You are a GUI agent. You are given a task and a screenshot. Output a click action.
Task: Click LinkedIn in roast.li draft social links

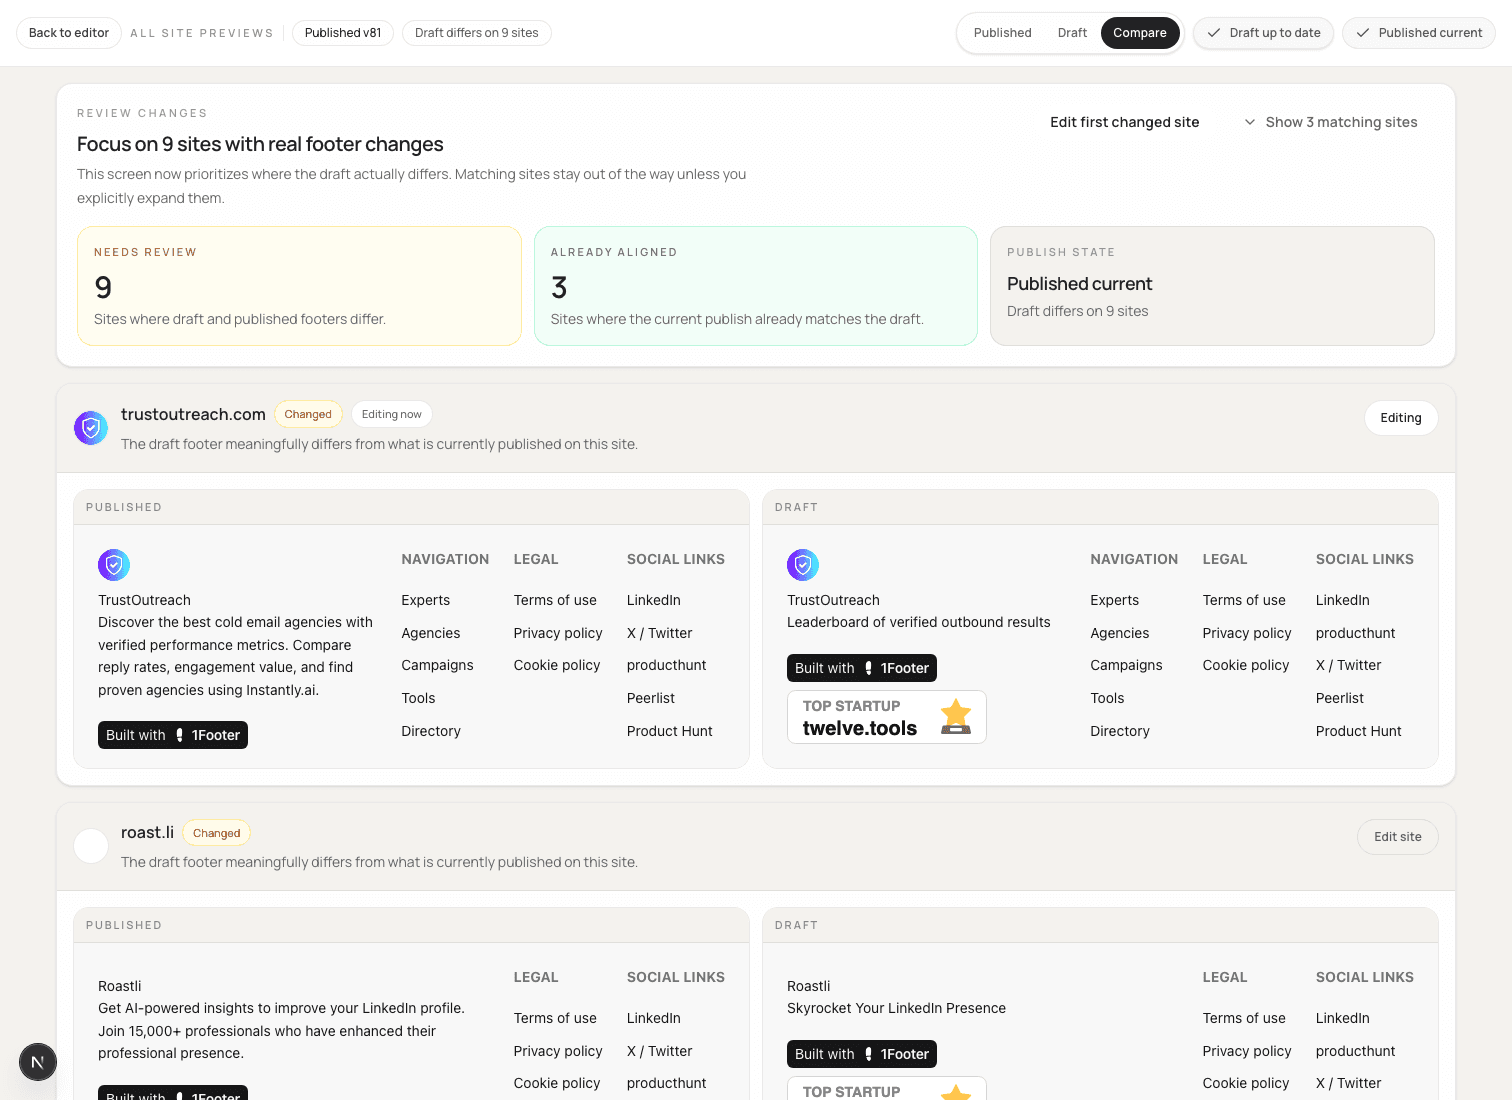(1343, 1018)
